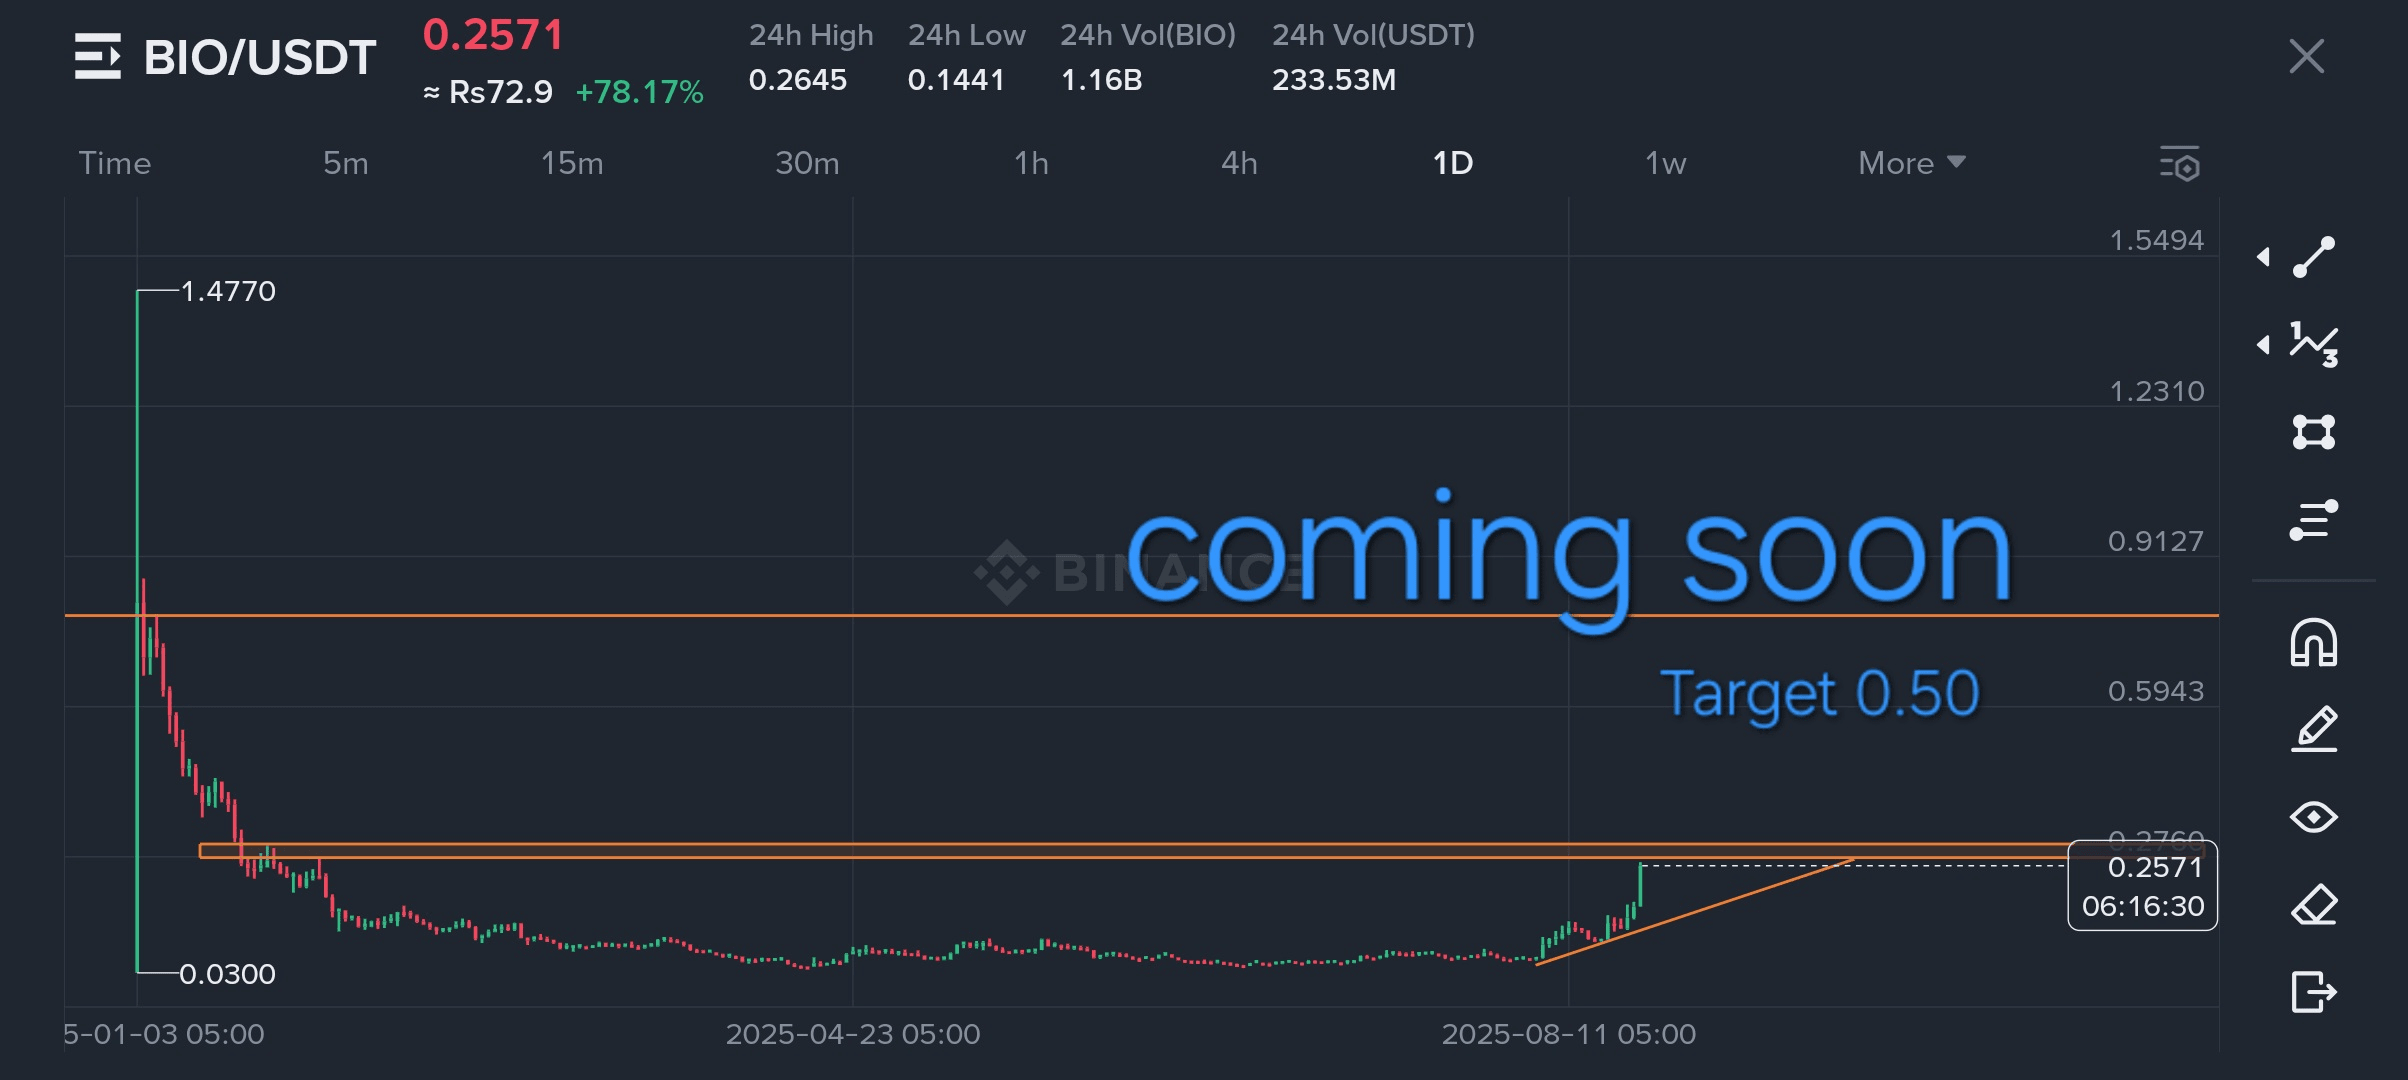
Task: Open the trading pair list menu icon
Action: 98,56
